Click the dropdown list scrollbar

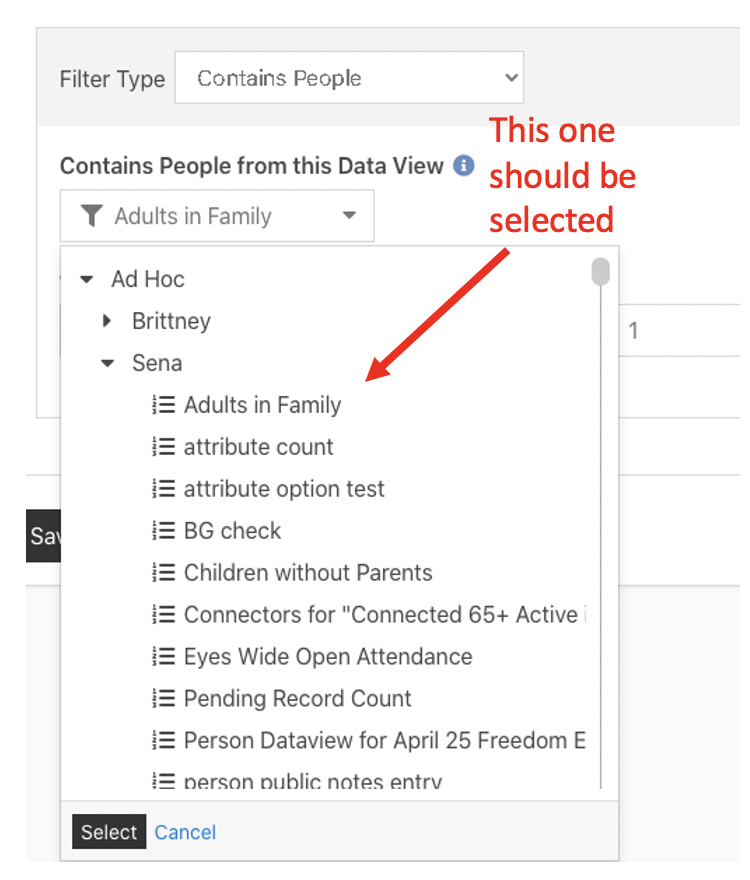point(600,270)
